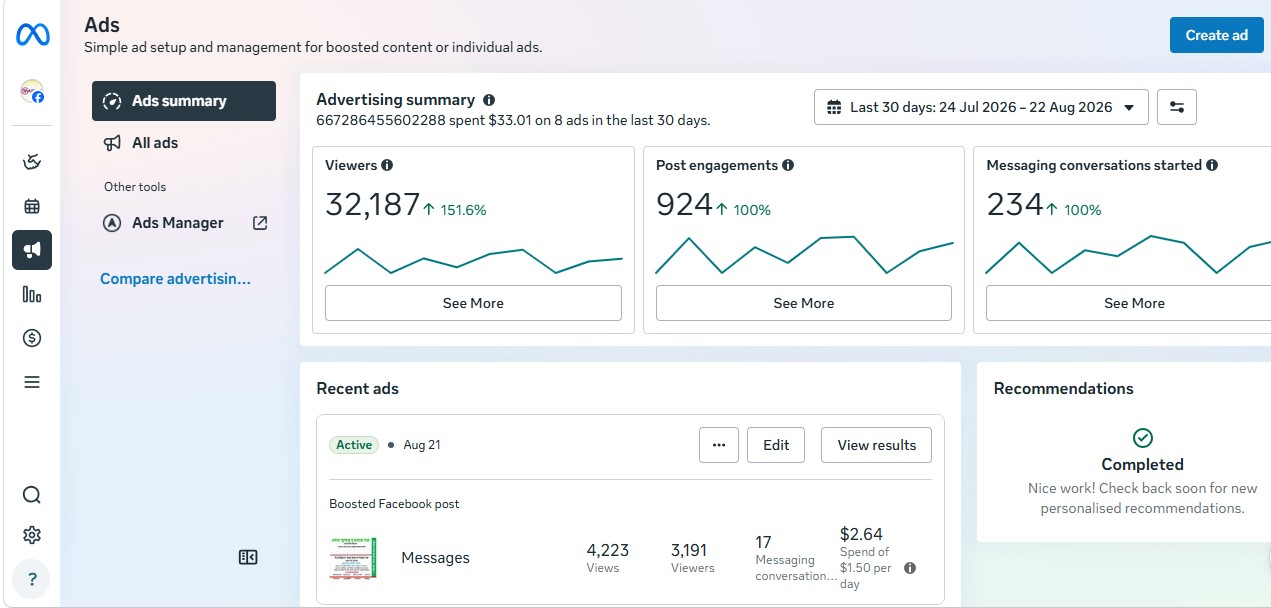
Task: Open the boosted post ad thumbnail
Action: (x=353, y=558)
